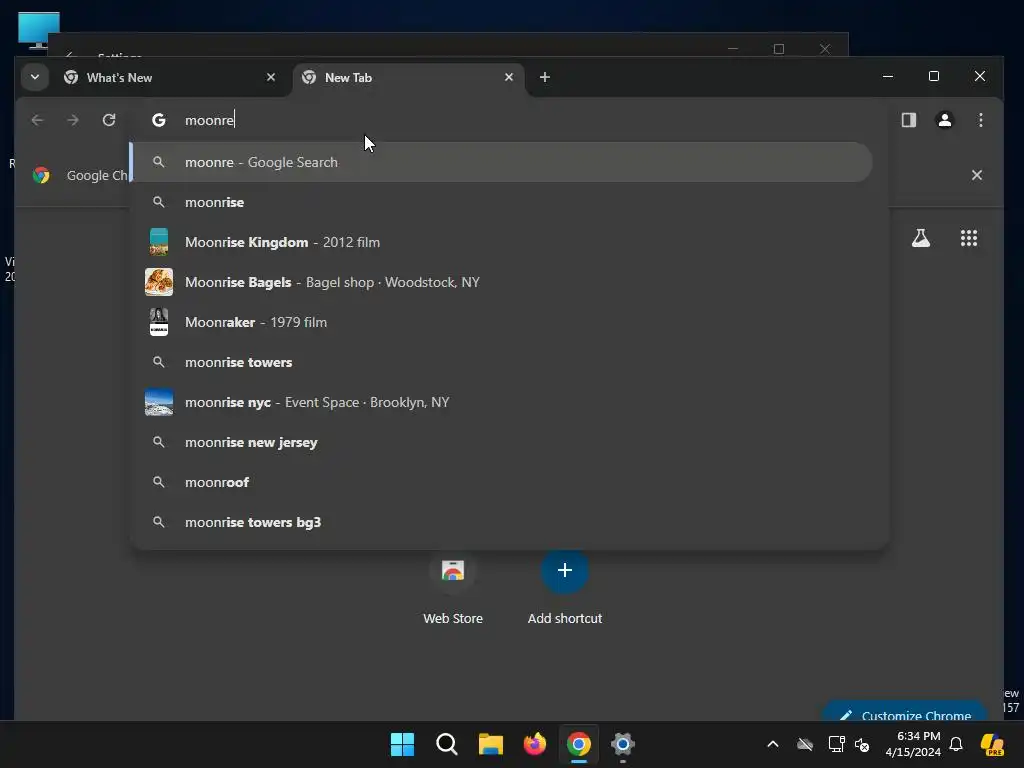The width and height of the screenshot is (1024, 768).
Task: Pick Moonrise Kingdom 2012 film suggestion
Action: (502, 242)
